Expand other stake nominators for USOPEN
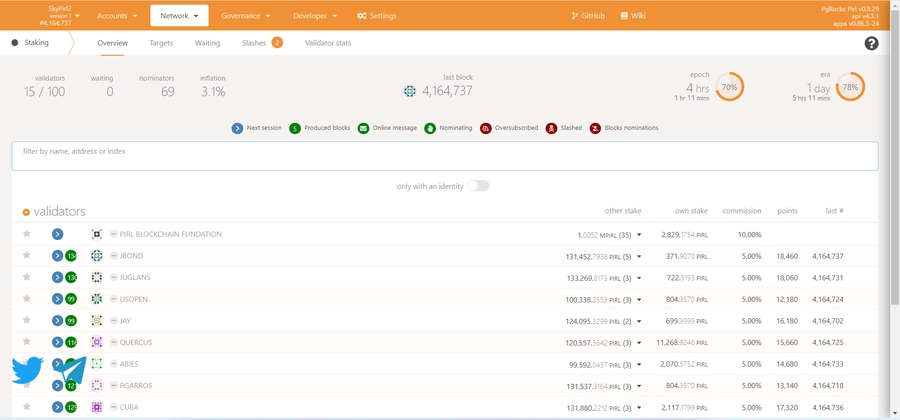 pyautogui.click(x=639, y=299)
